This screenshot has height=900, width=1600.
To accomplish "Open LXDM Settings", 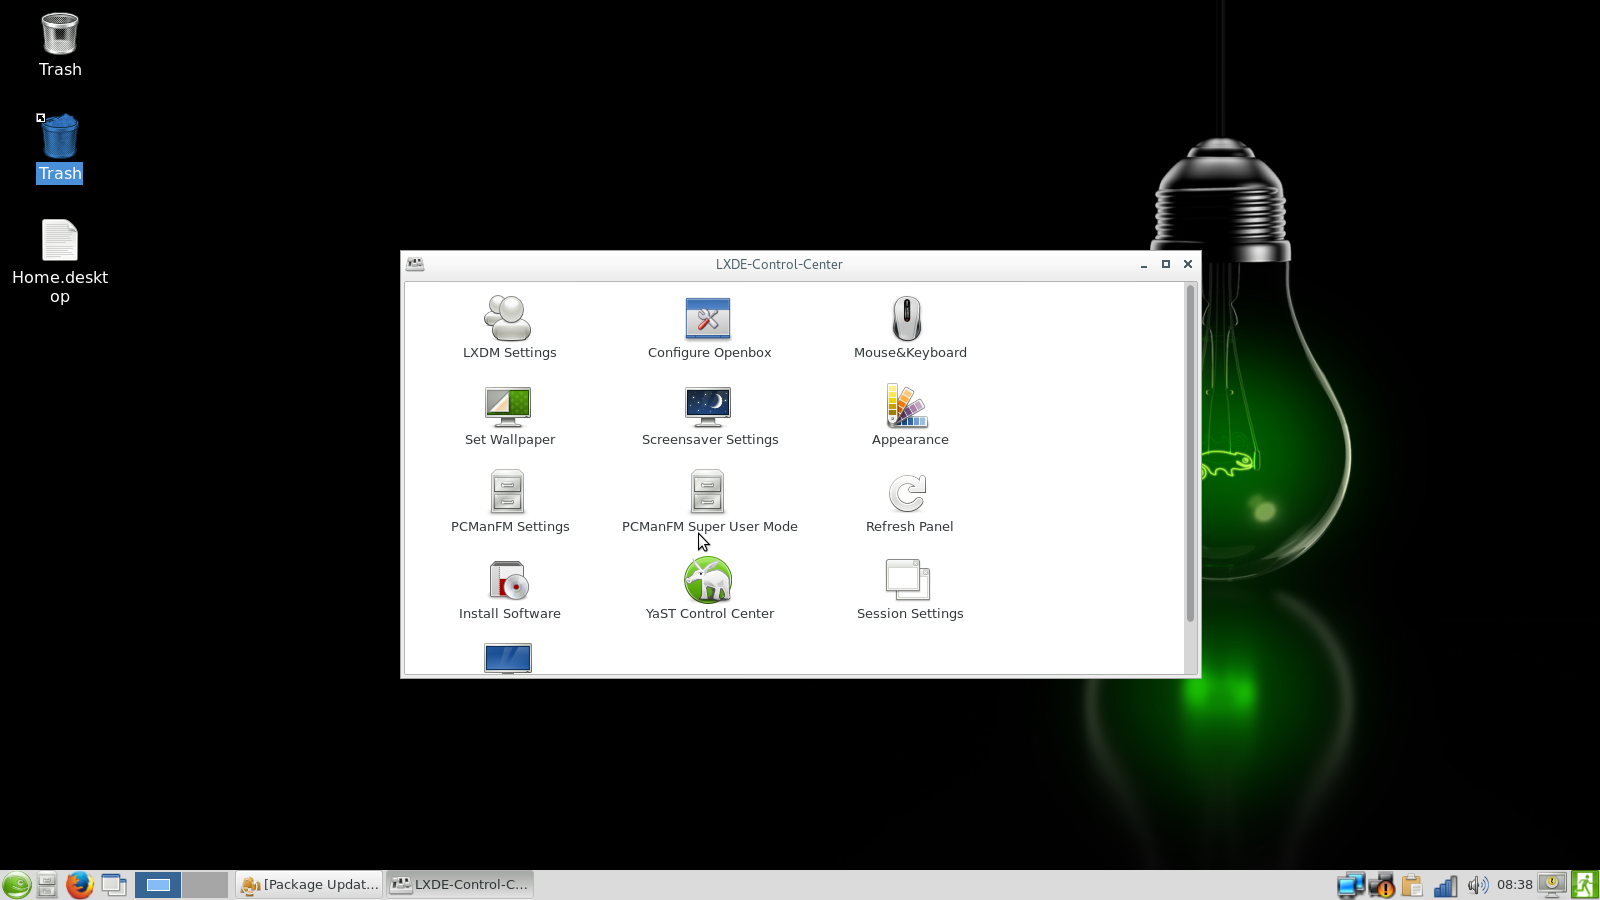I will click(x=508, y=320).
